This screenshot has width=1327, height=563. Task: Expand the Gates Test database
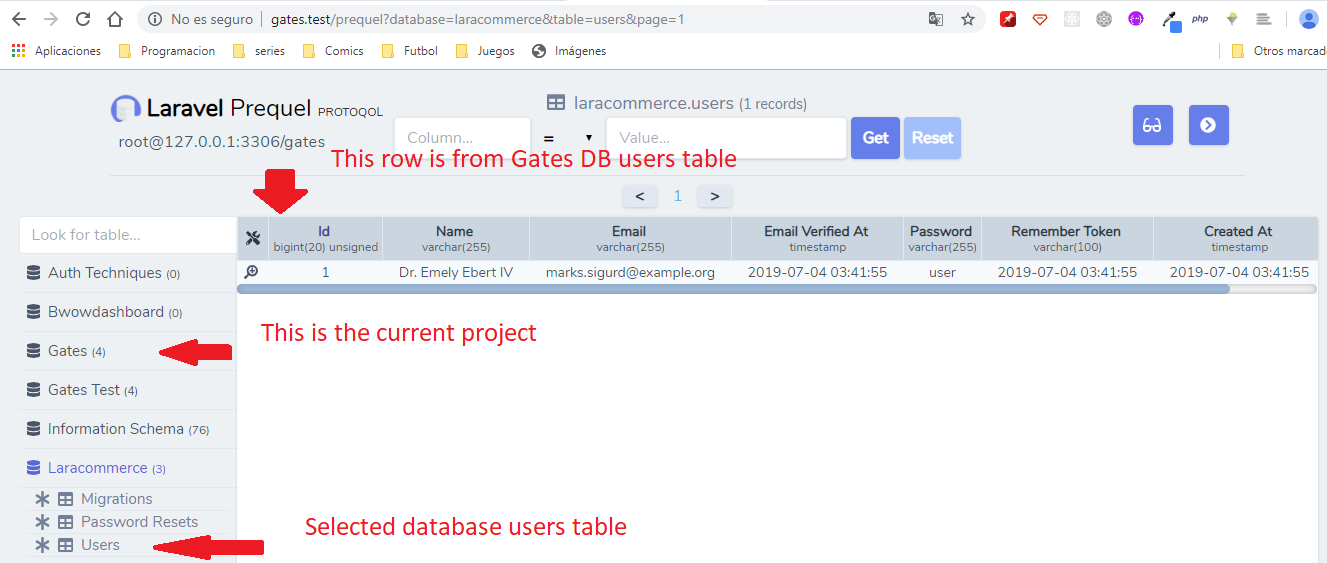tap(127, 390)
